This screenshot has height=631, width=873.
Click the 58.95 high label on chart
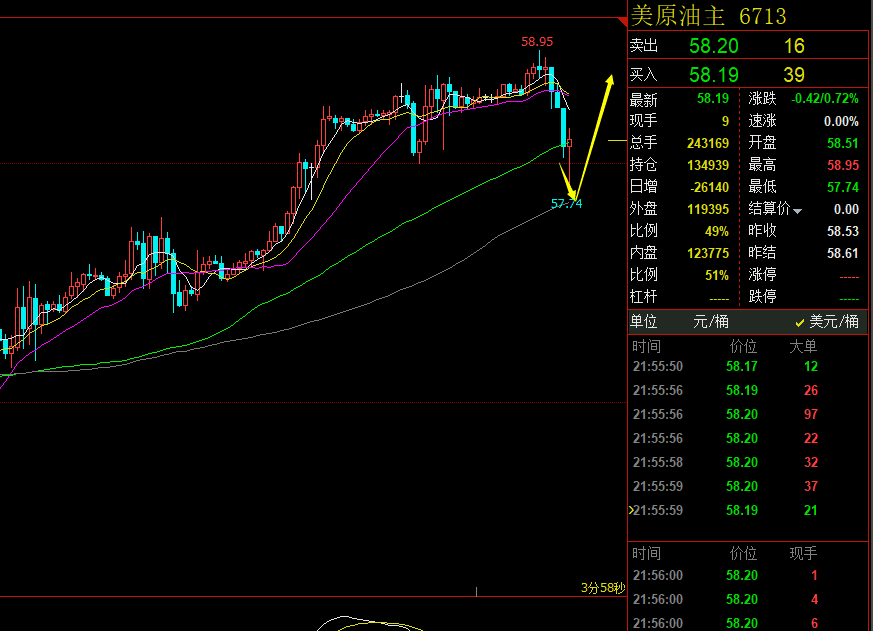(x=537, y=42)
